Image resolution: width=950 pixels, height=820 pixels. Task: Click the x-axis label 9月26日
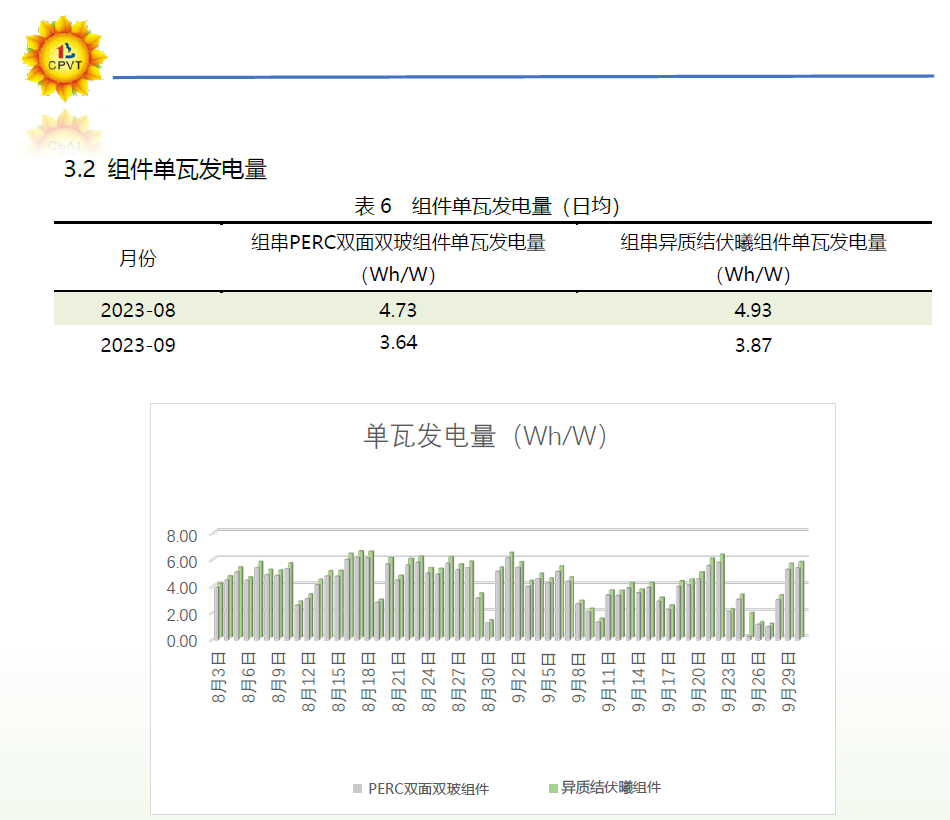[x=758, y=682]
